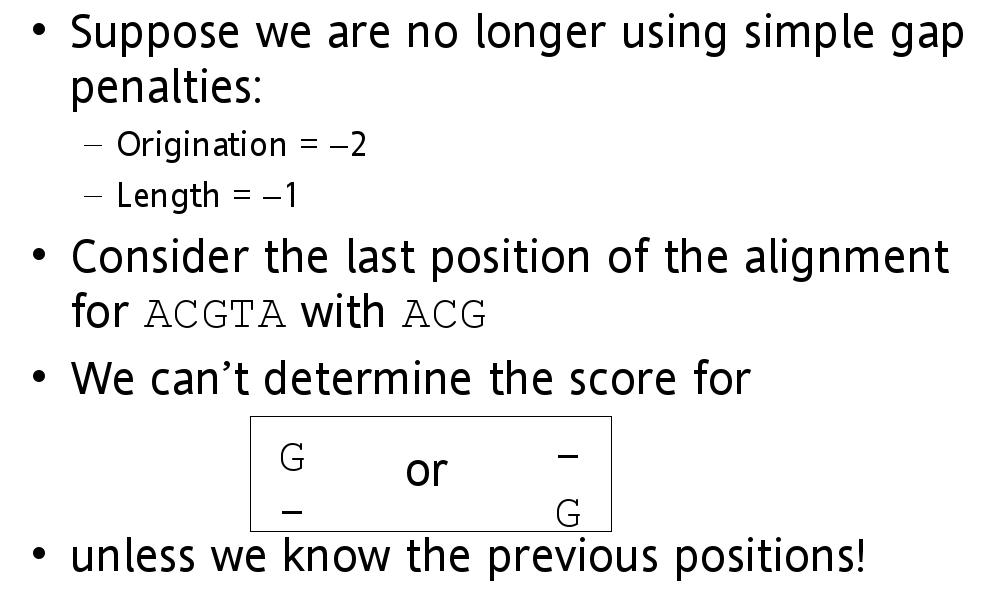Click the ACGTA sequence text
The height and width of the screenshot is (596, 994).
(216, 314)
